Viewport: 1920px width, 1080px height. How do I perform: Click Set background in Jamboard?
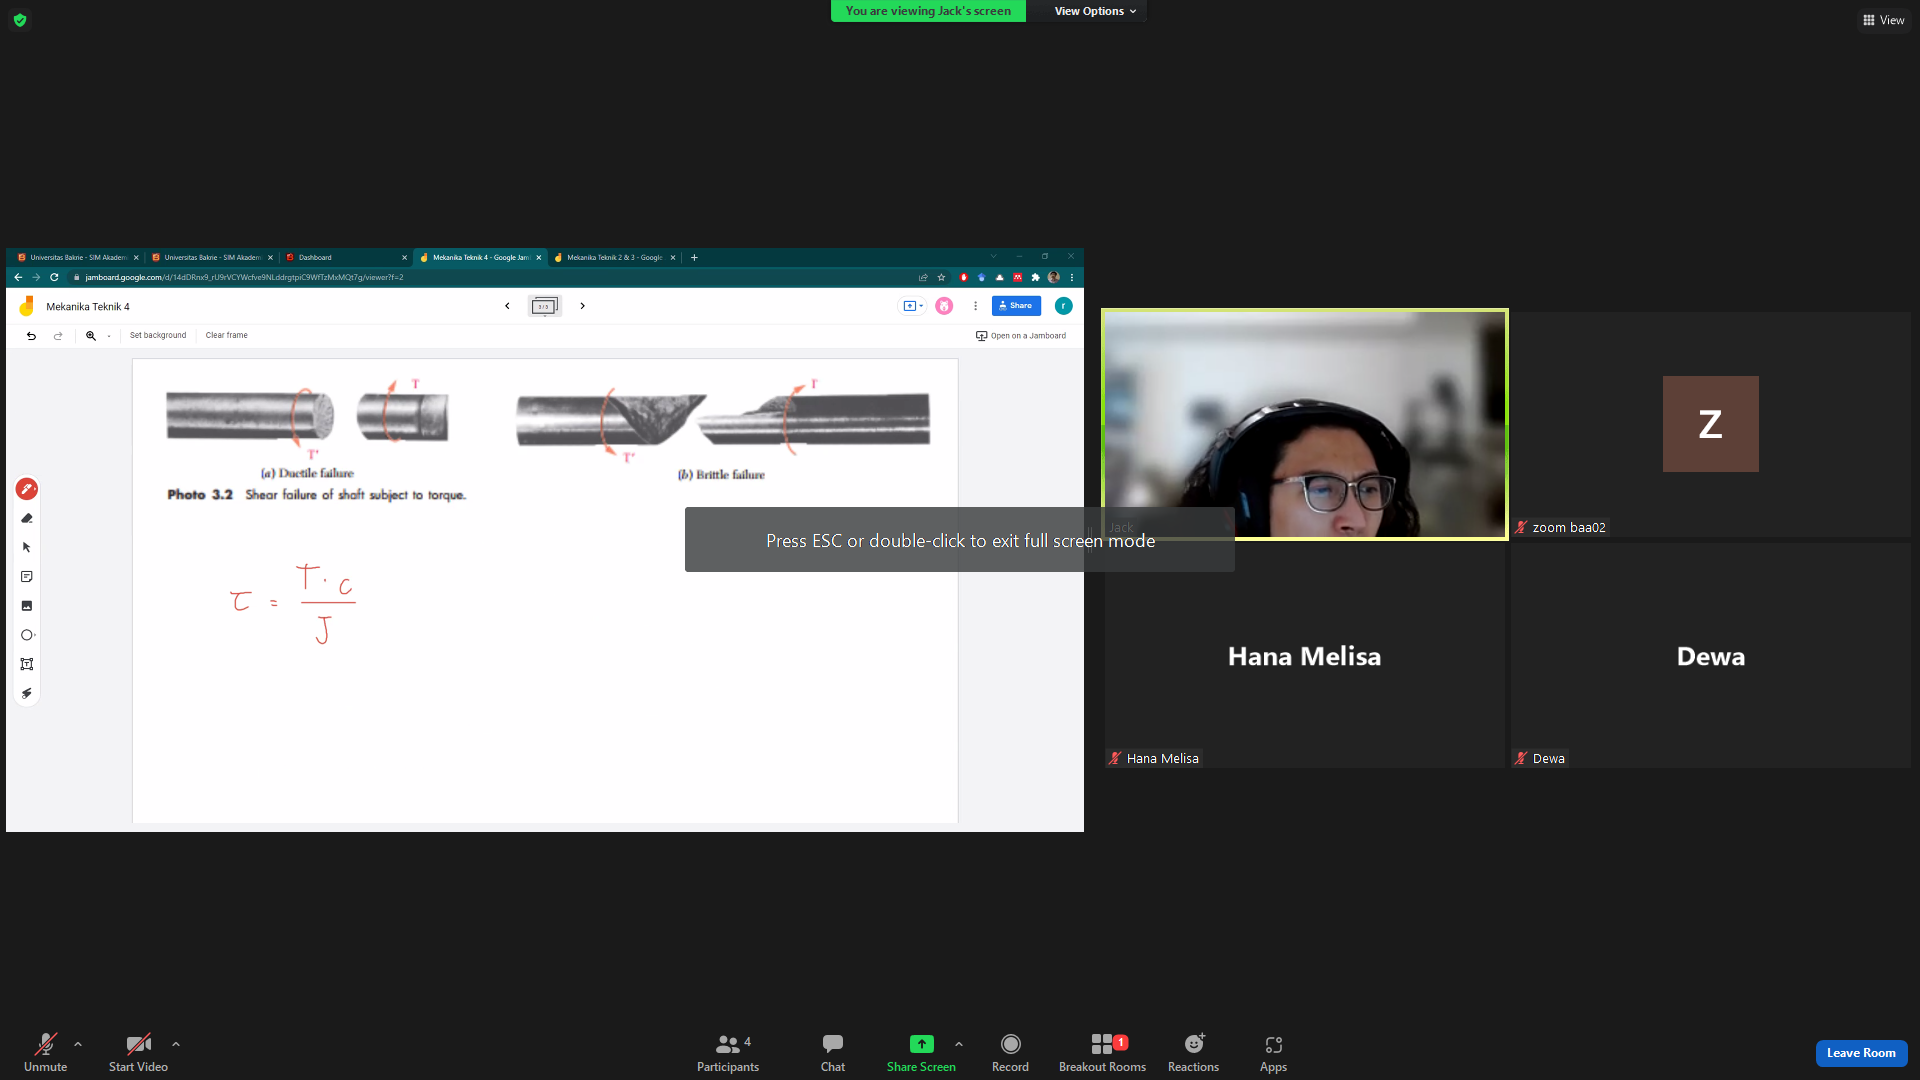[x=158, y=336]
